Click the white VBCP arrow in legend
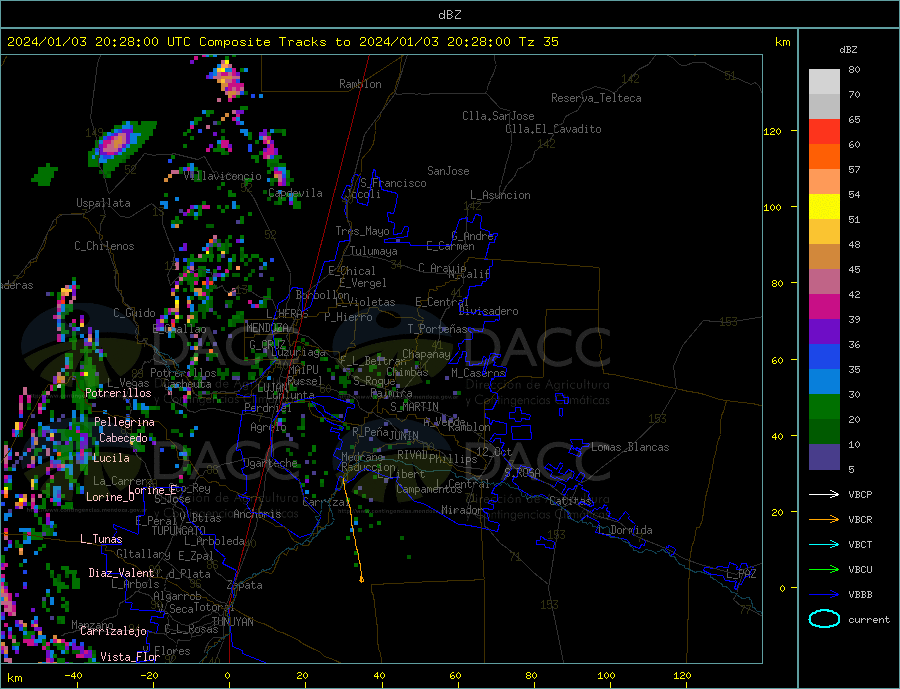 tap(824, 494)
